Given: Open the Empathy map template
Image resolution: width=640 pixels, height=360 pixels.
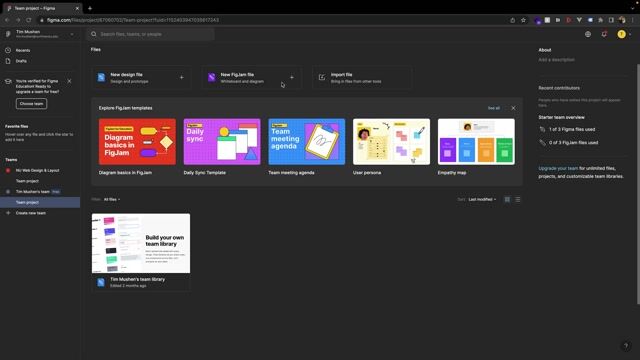Looking at the screenshot, I should (x=476, y=142).
